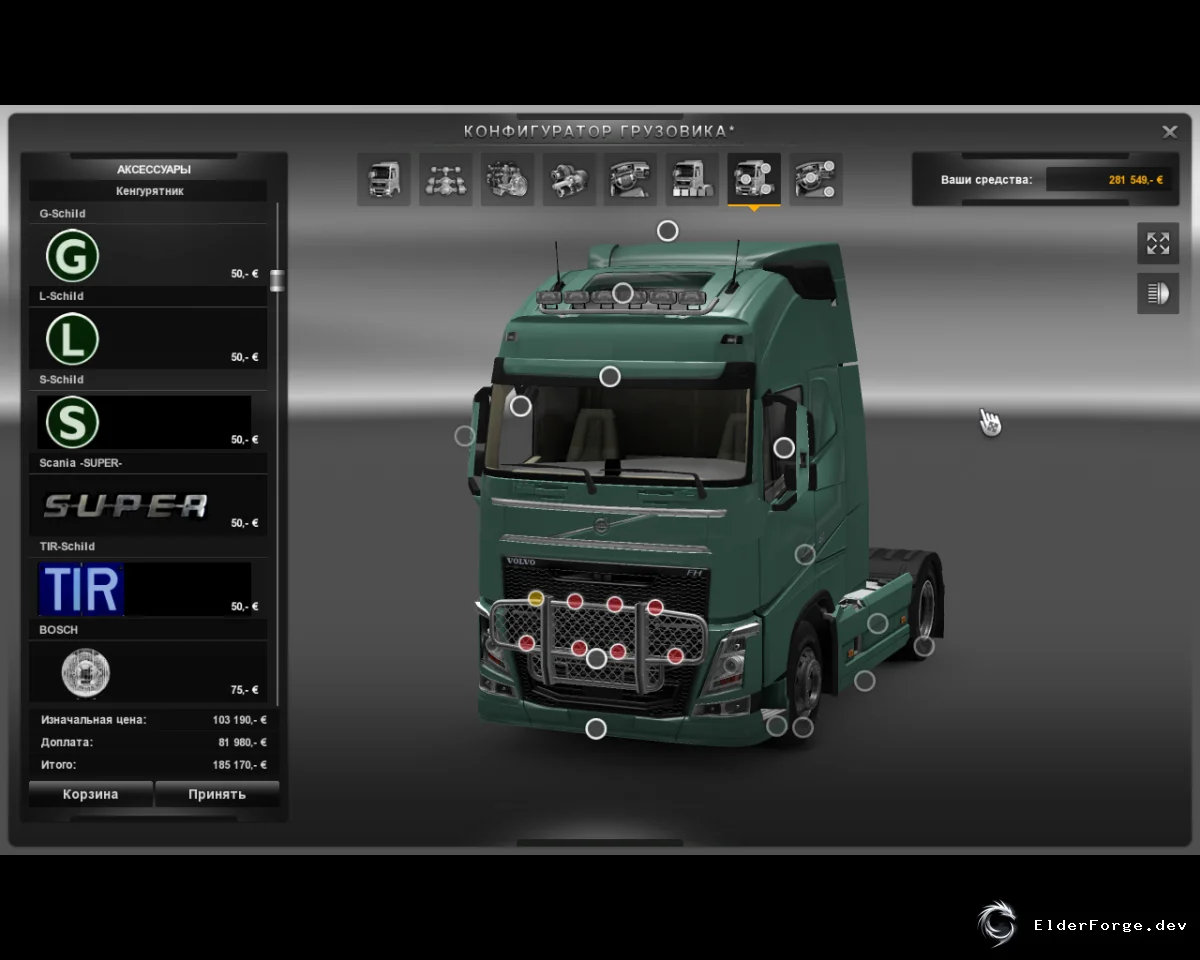This screenshot has width=1200, height=960.
Task: Open the transmission configuration tab
Action: pyautogui.click(x=570, y=180)
